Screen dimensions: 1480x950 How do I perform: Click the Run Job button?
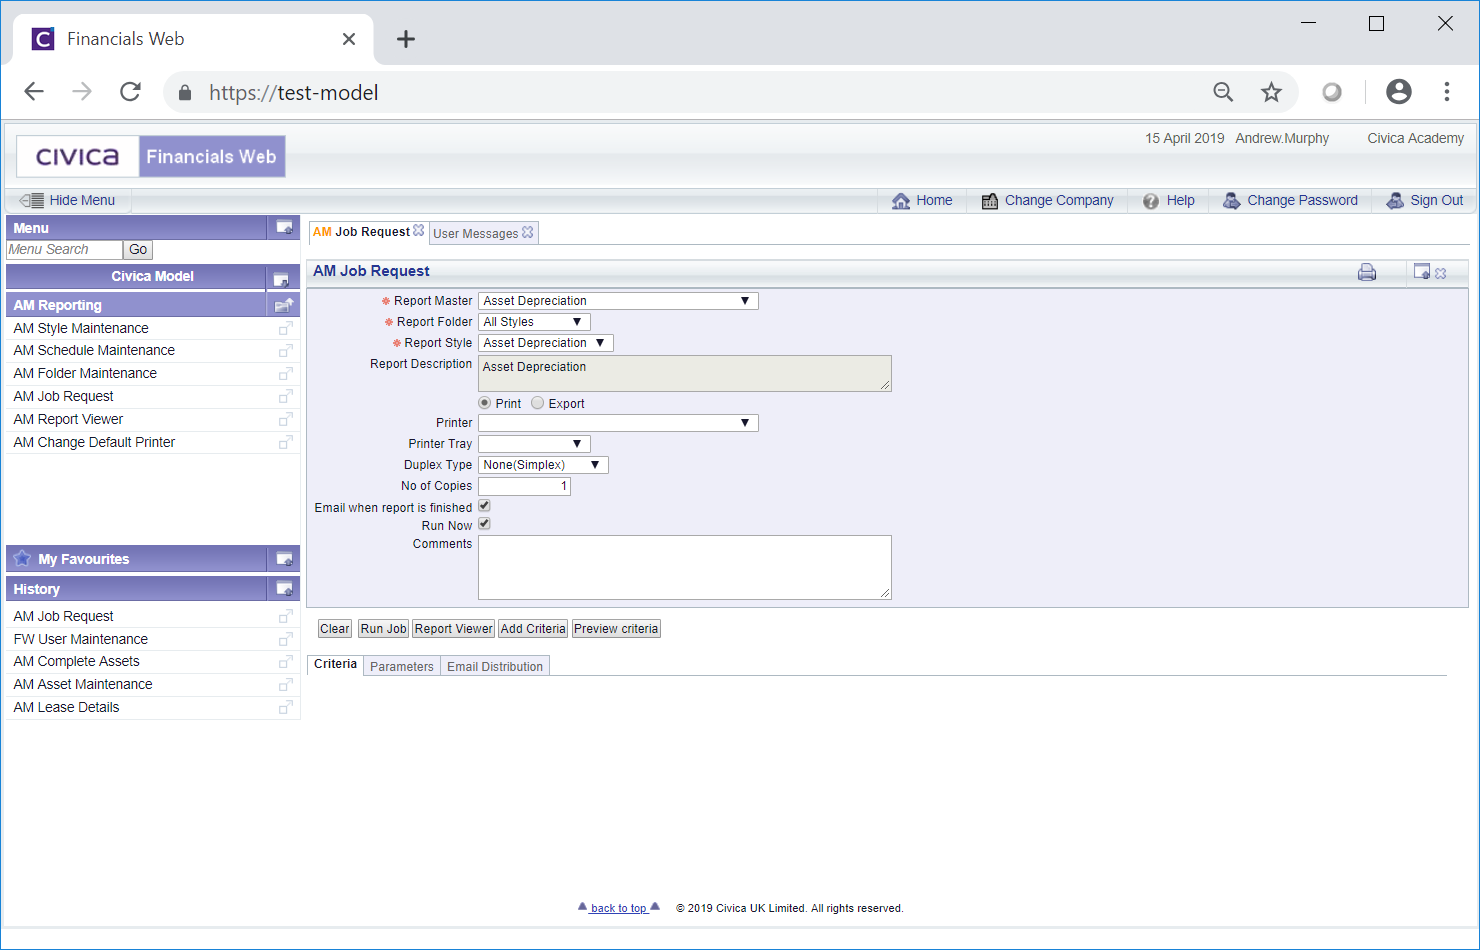coord(384,629)
